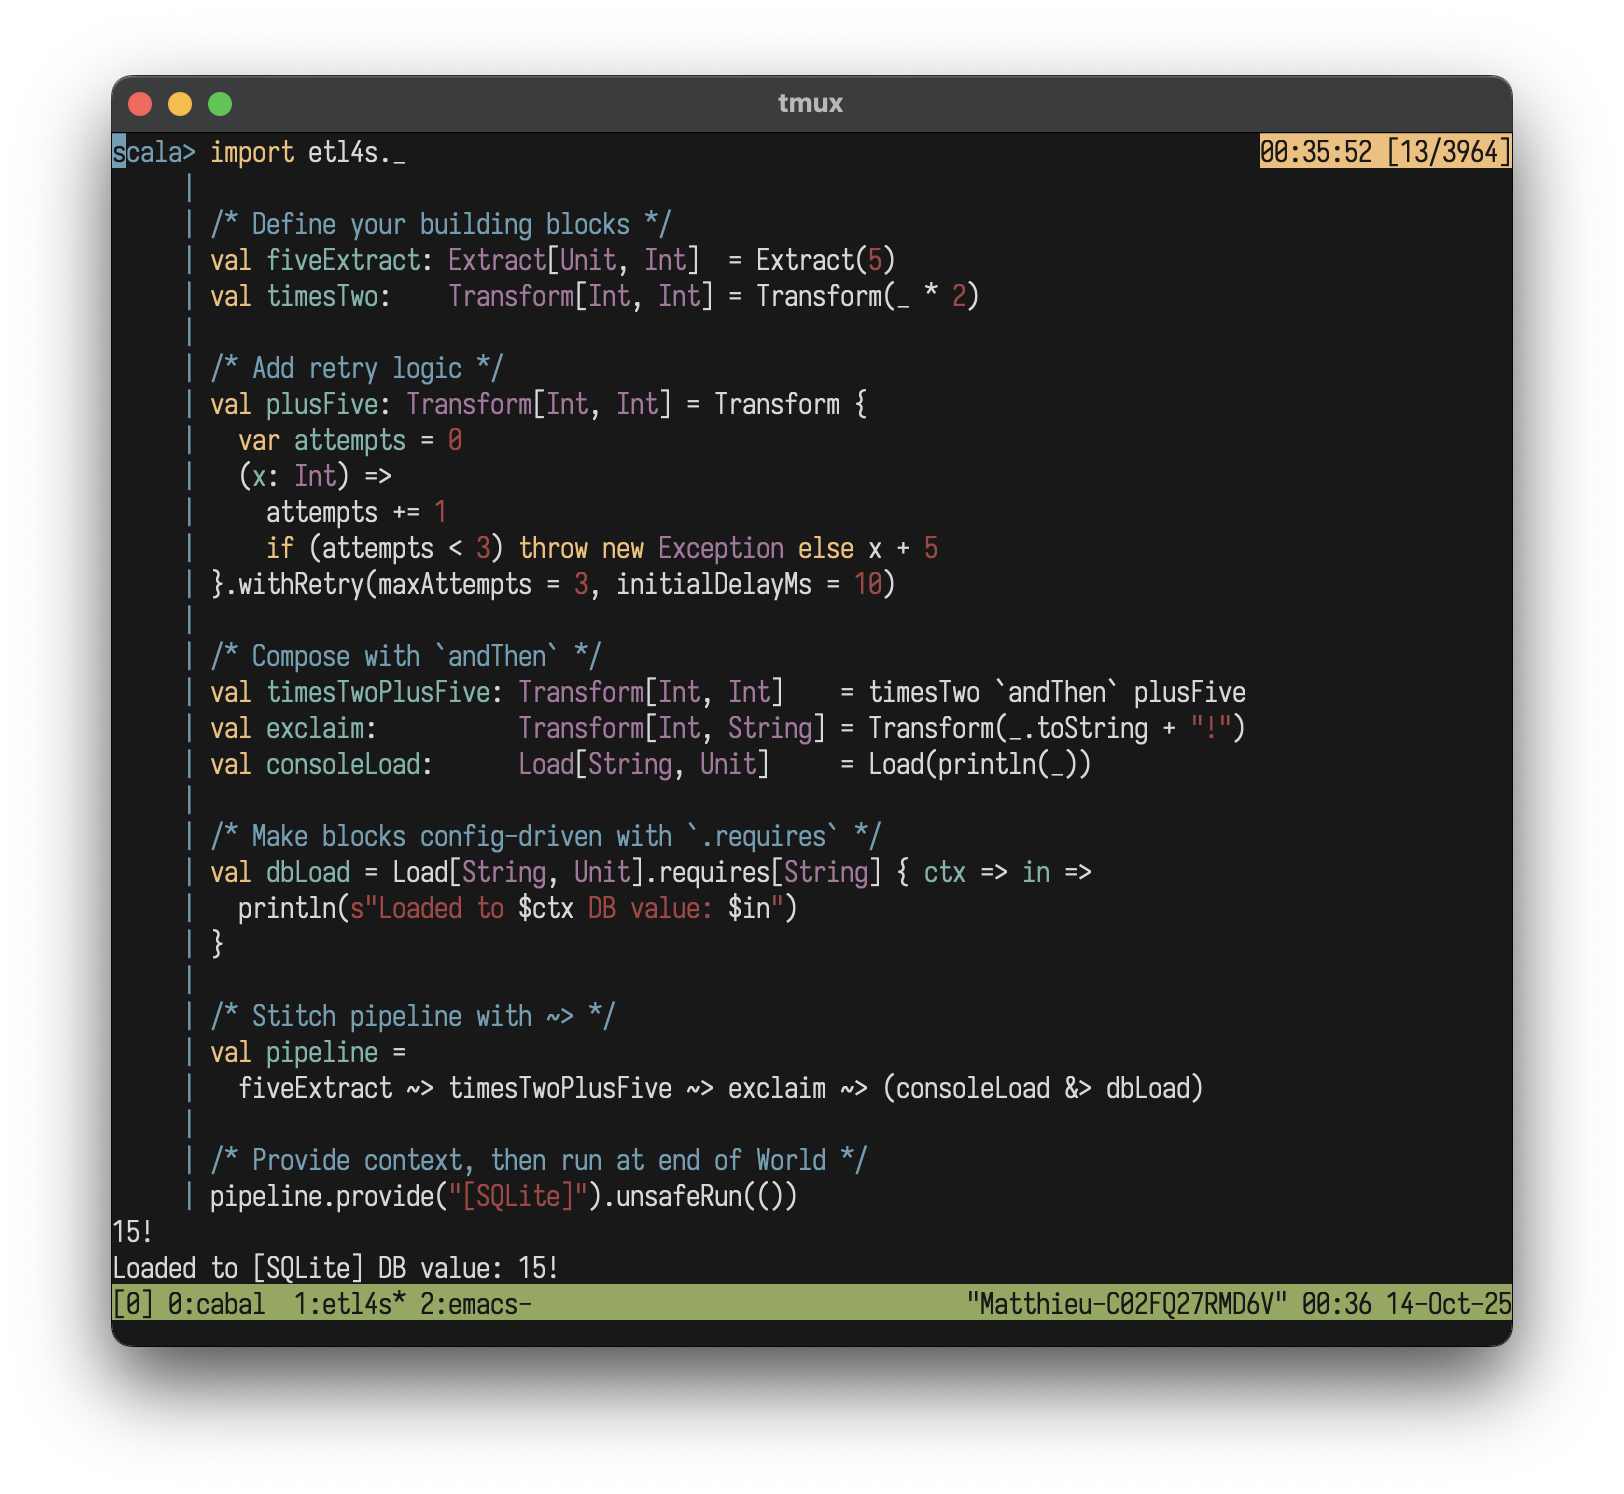Click 'val dbLoad' declaration
The width and height of the screenshot is (1624, 1494).
pos(280,872)
